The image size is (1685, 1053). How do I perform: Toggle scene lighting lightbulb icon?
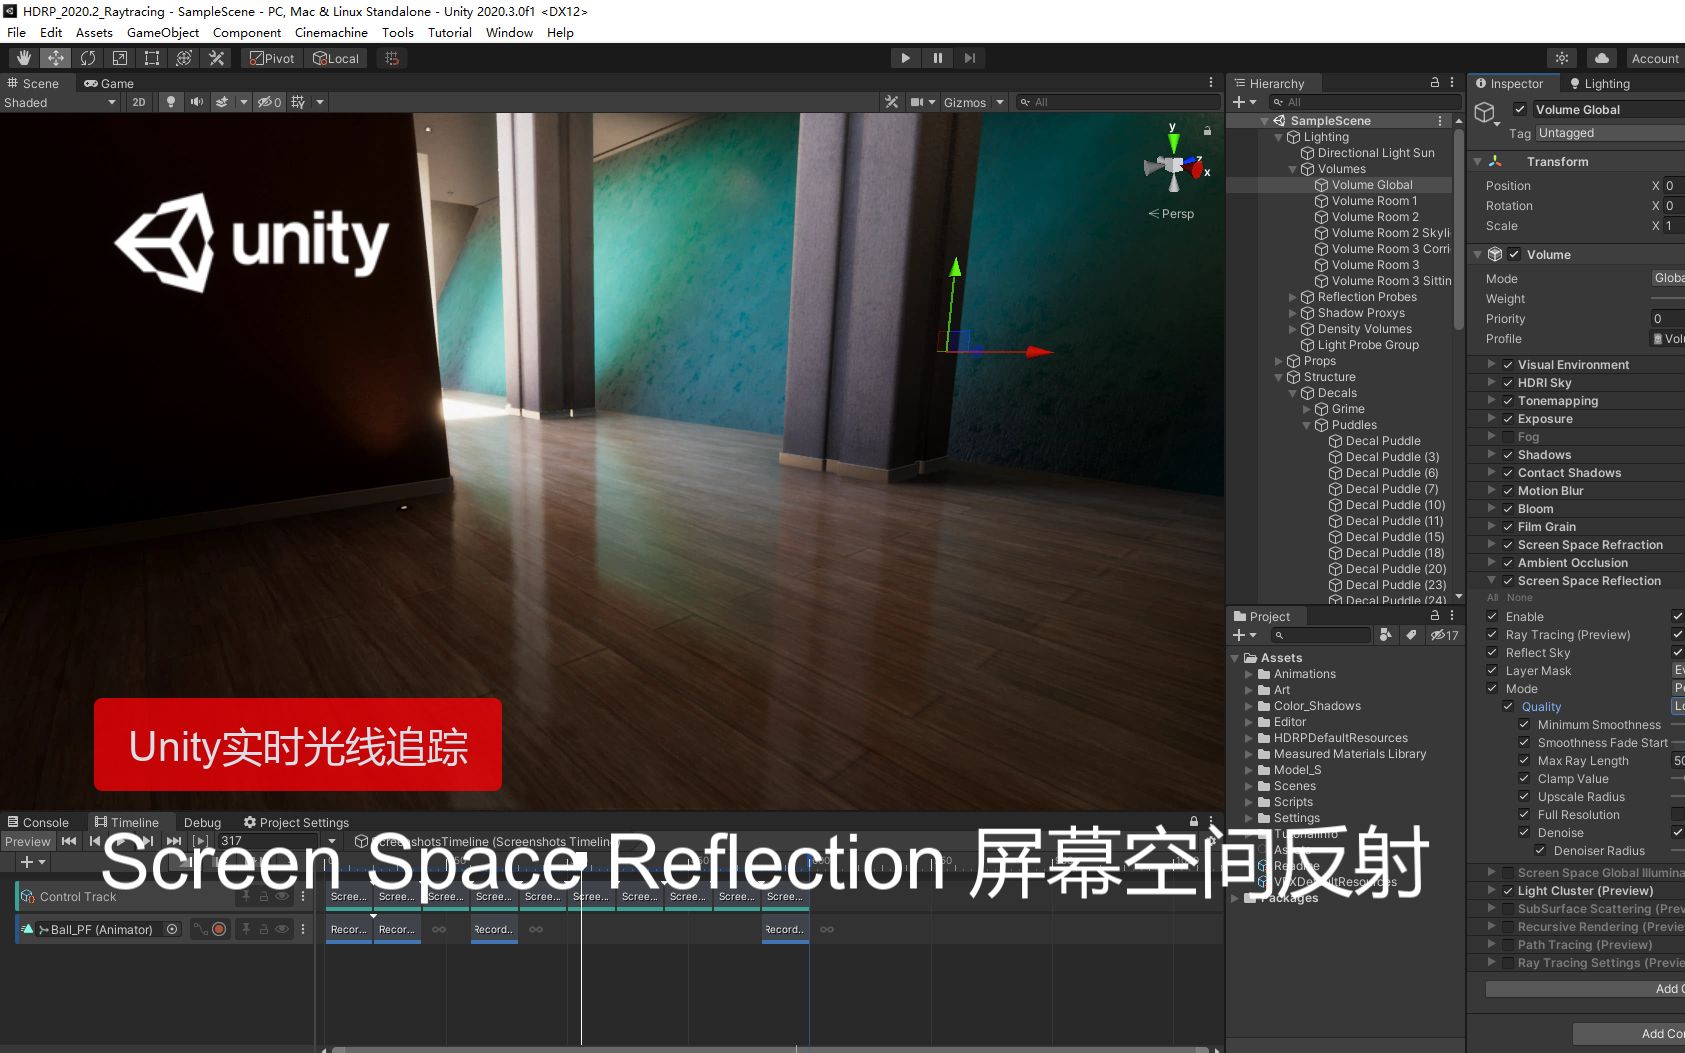click(171, 102)
